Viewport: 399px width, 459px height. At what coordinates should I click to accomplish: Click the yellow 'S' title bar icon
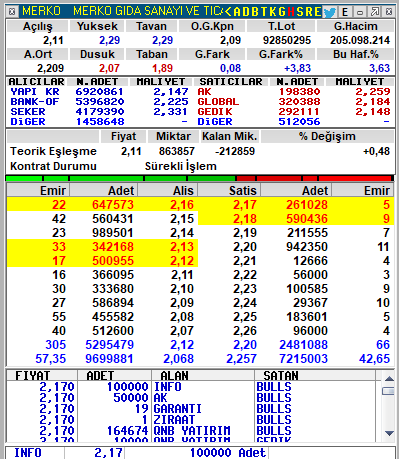[300, 12]
